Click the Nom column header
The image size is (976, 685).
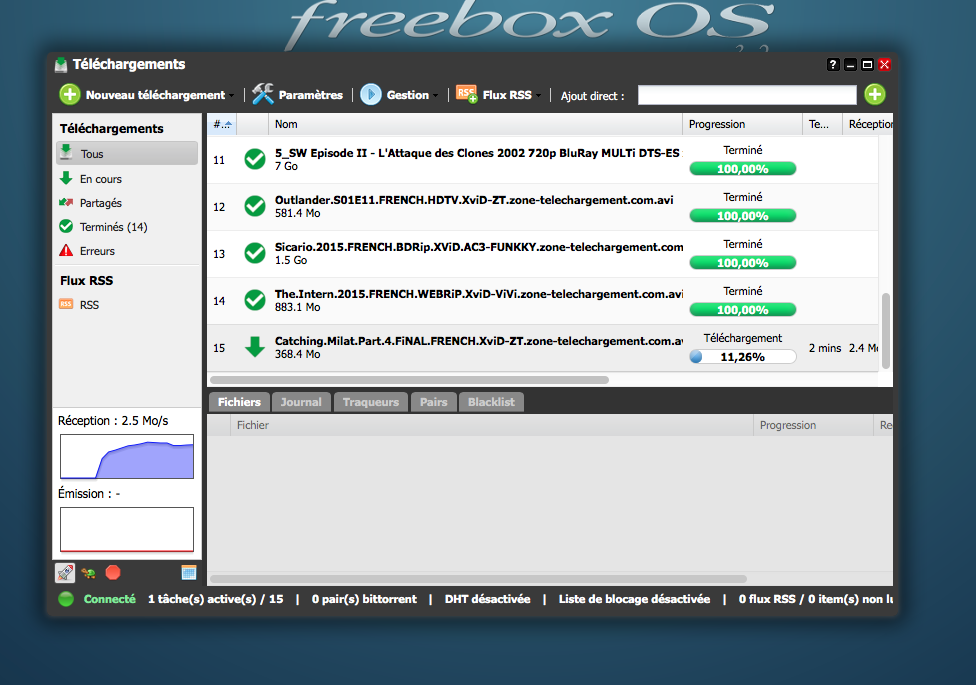click(x=476, y=124)
